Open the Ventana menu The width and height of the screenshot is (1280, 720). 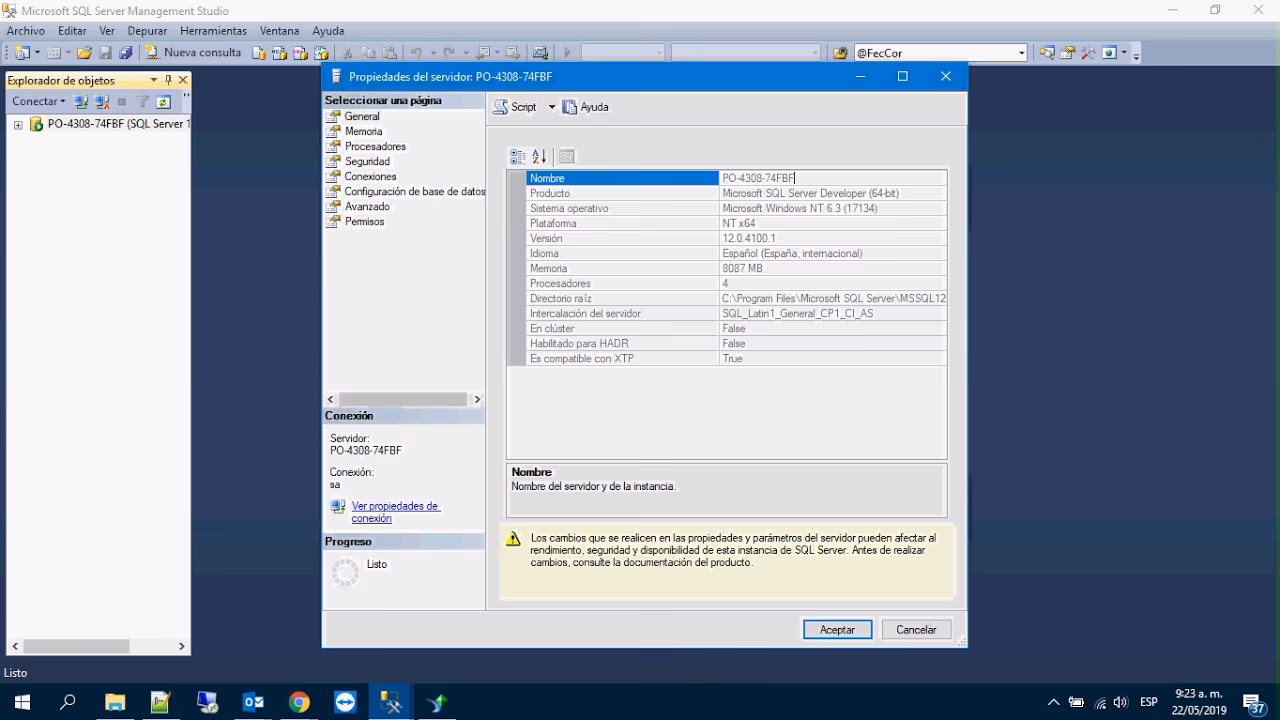280,31
